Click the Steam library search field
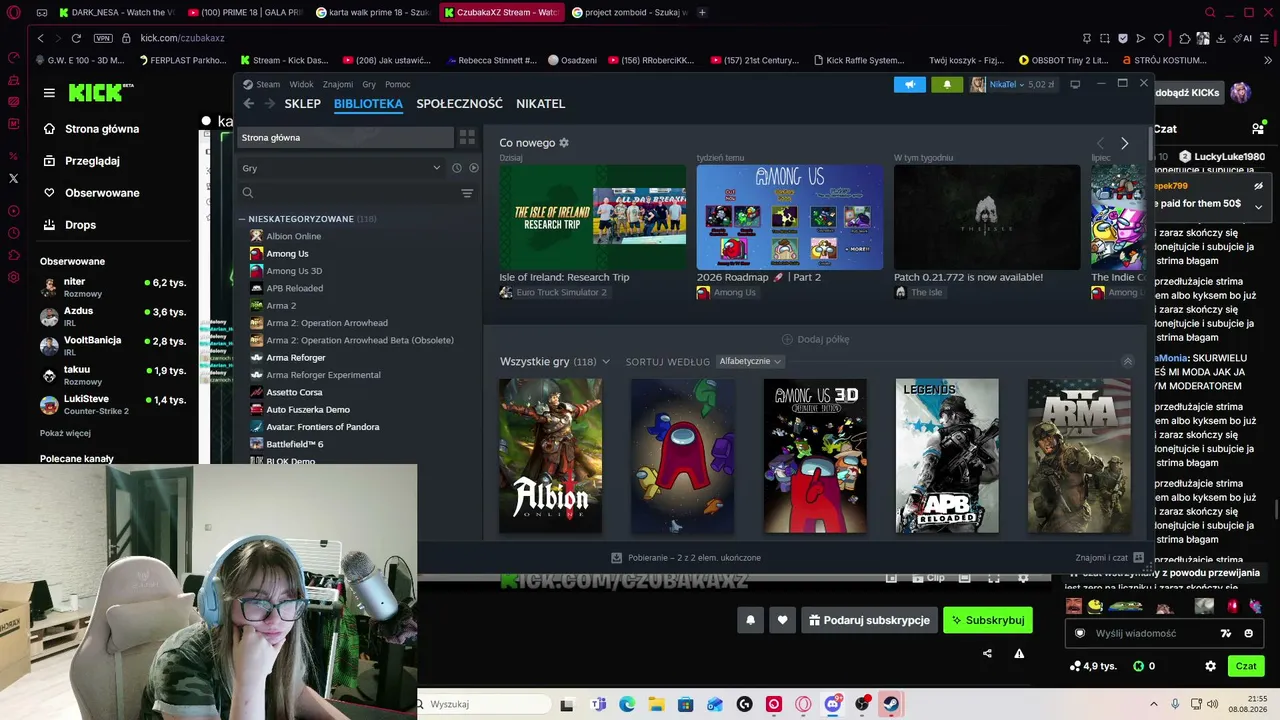The width and height of the screenshot is (1280, 720). 350,193
